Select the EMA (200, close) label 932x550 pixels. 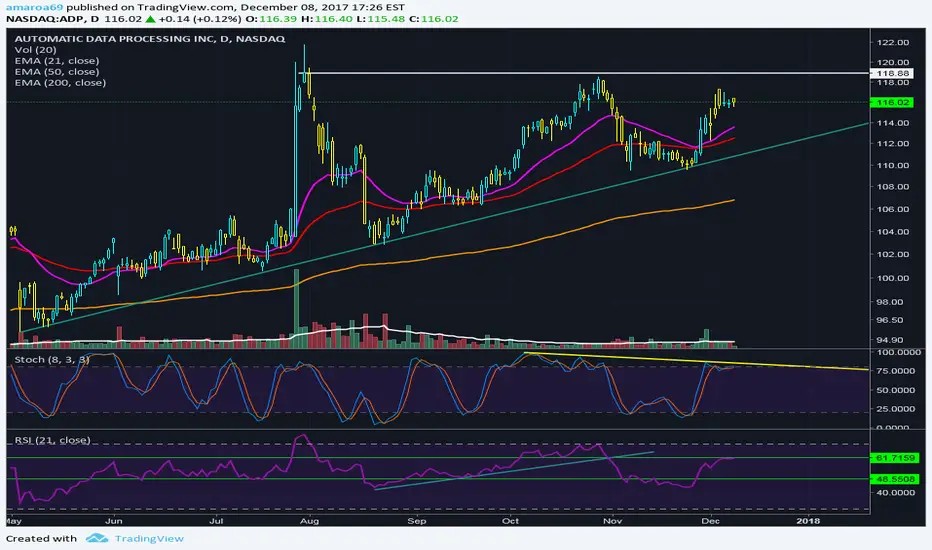(x=60, y=83)
